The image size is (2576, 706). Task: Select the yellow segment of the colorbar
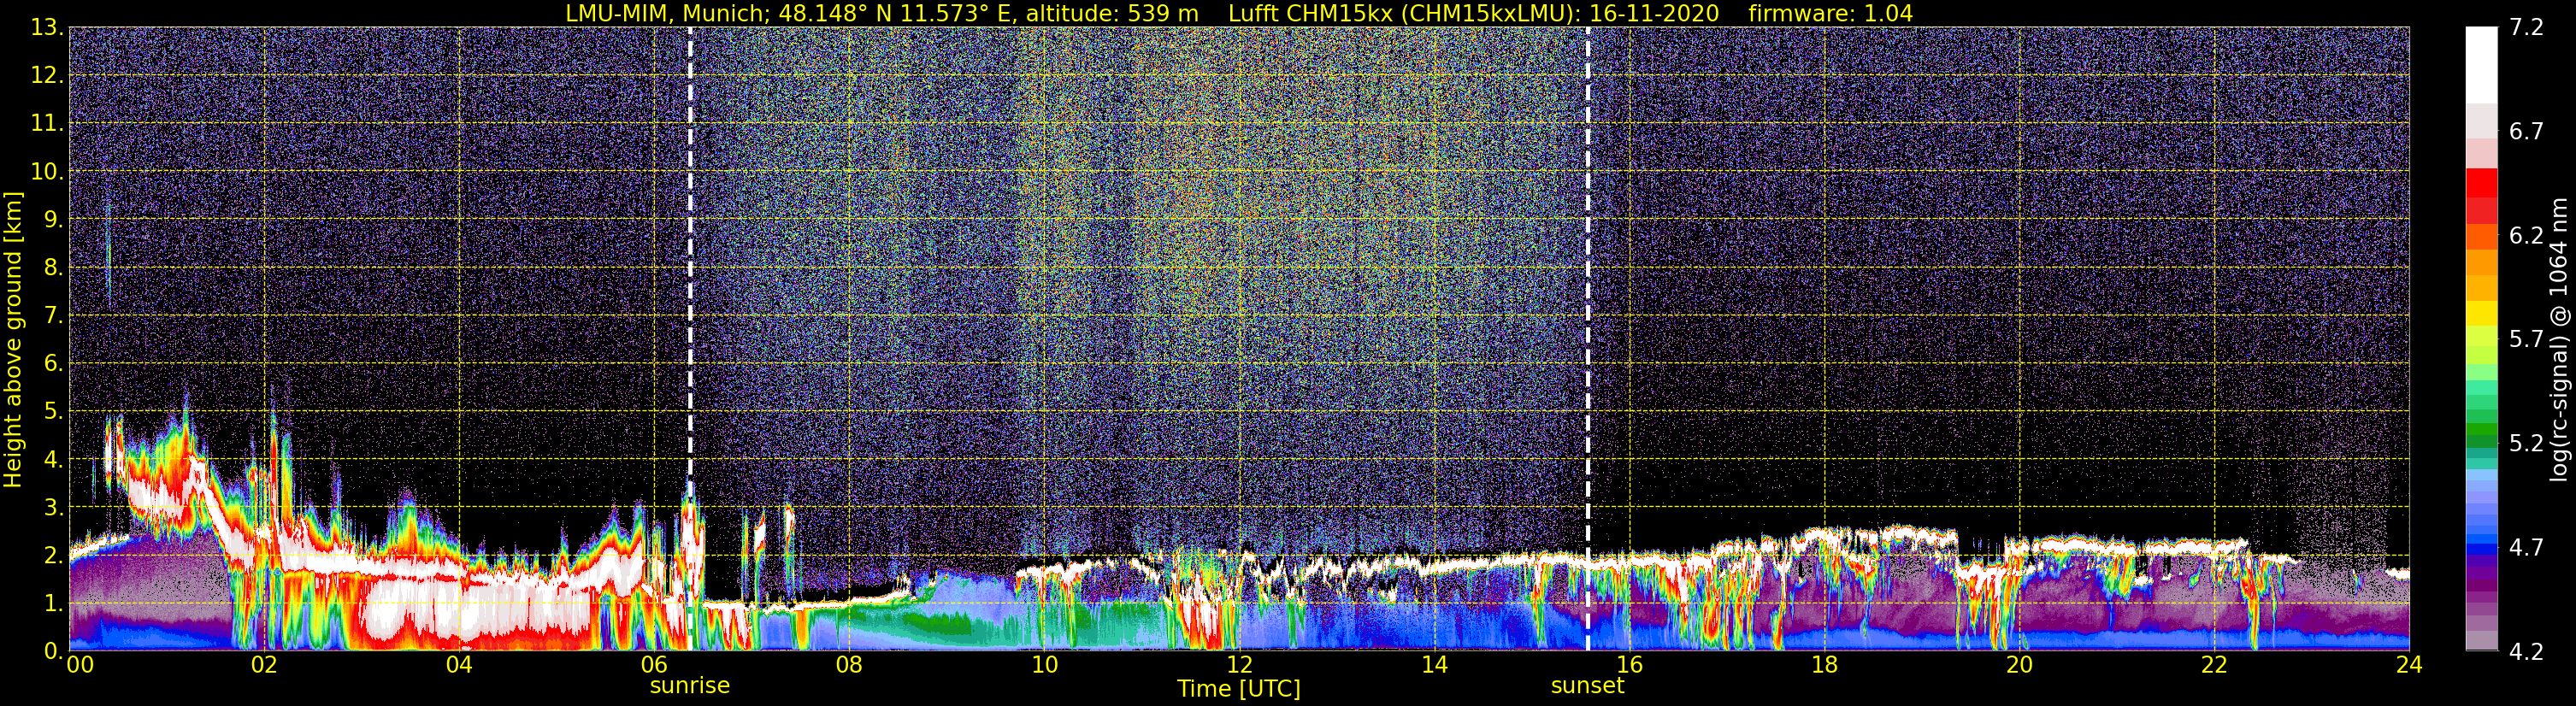pos(2481,313)
